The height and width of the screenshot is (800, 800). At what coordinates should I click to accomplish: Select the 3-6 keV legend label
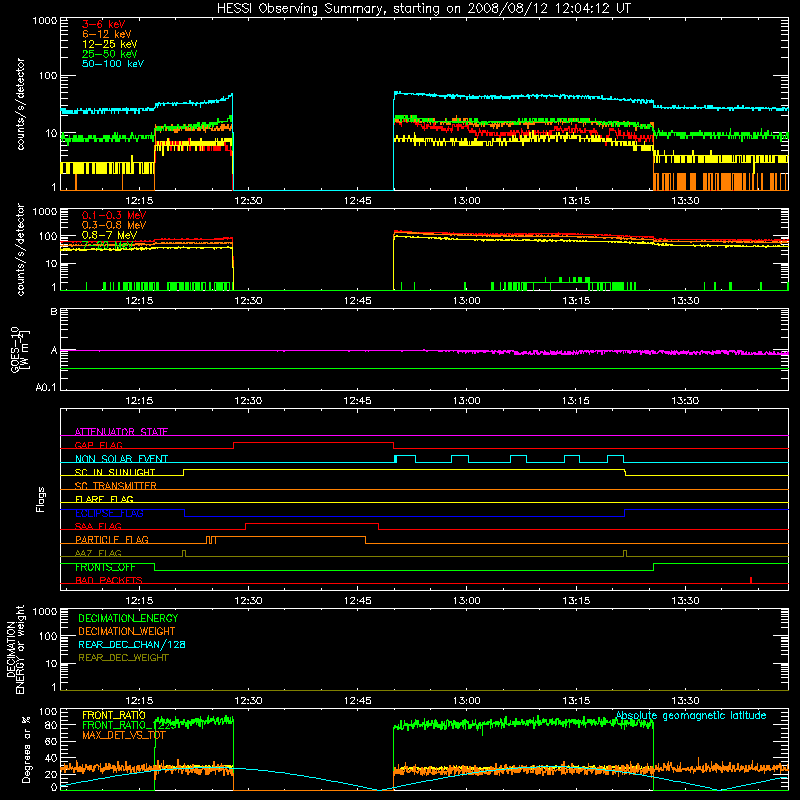(104, 24)
